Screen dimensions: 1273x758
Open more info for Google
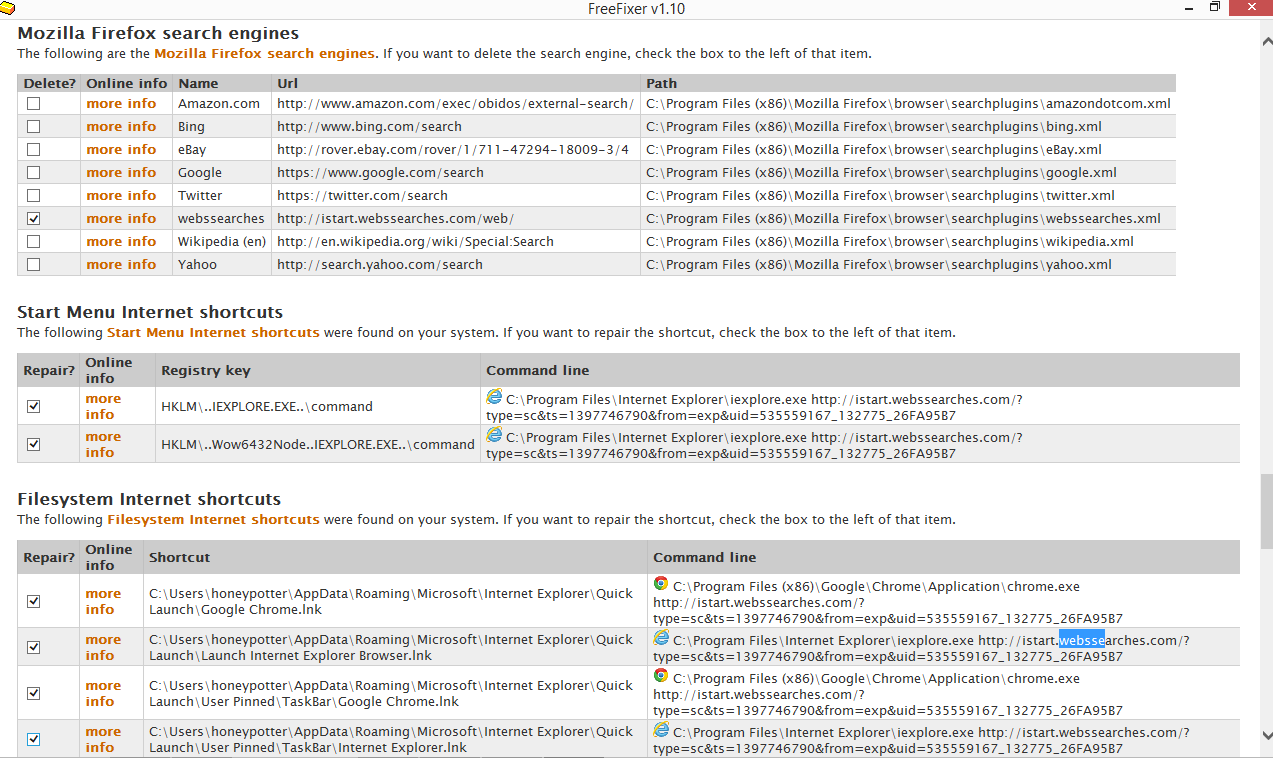pos(121,173)
